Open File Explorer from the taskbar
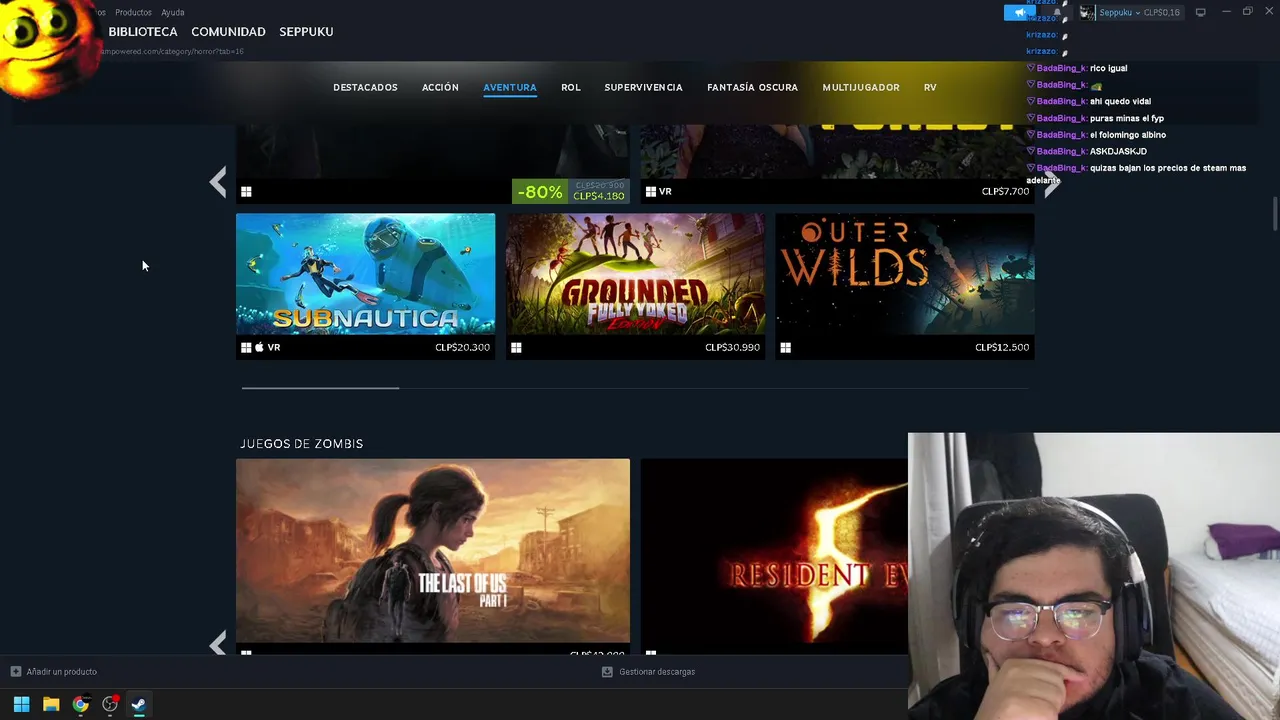Image resolution: width=1280 pixels, height=720 pixels. pyautogui.click(x=51, y=704)
